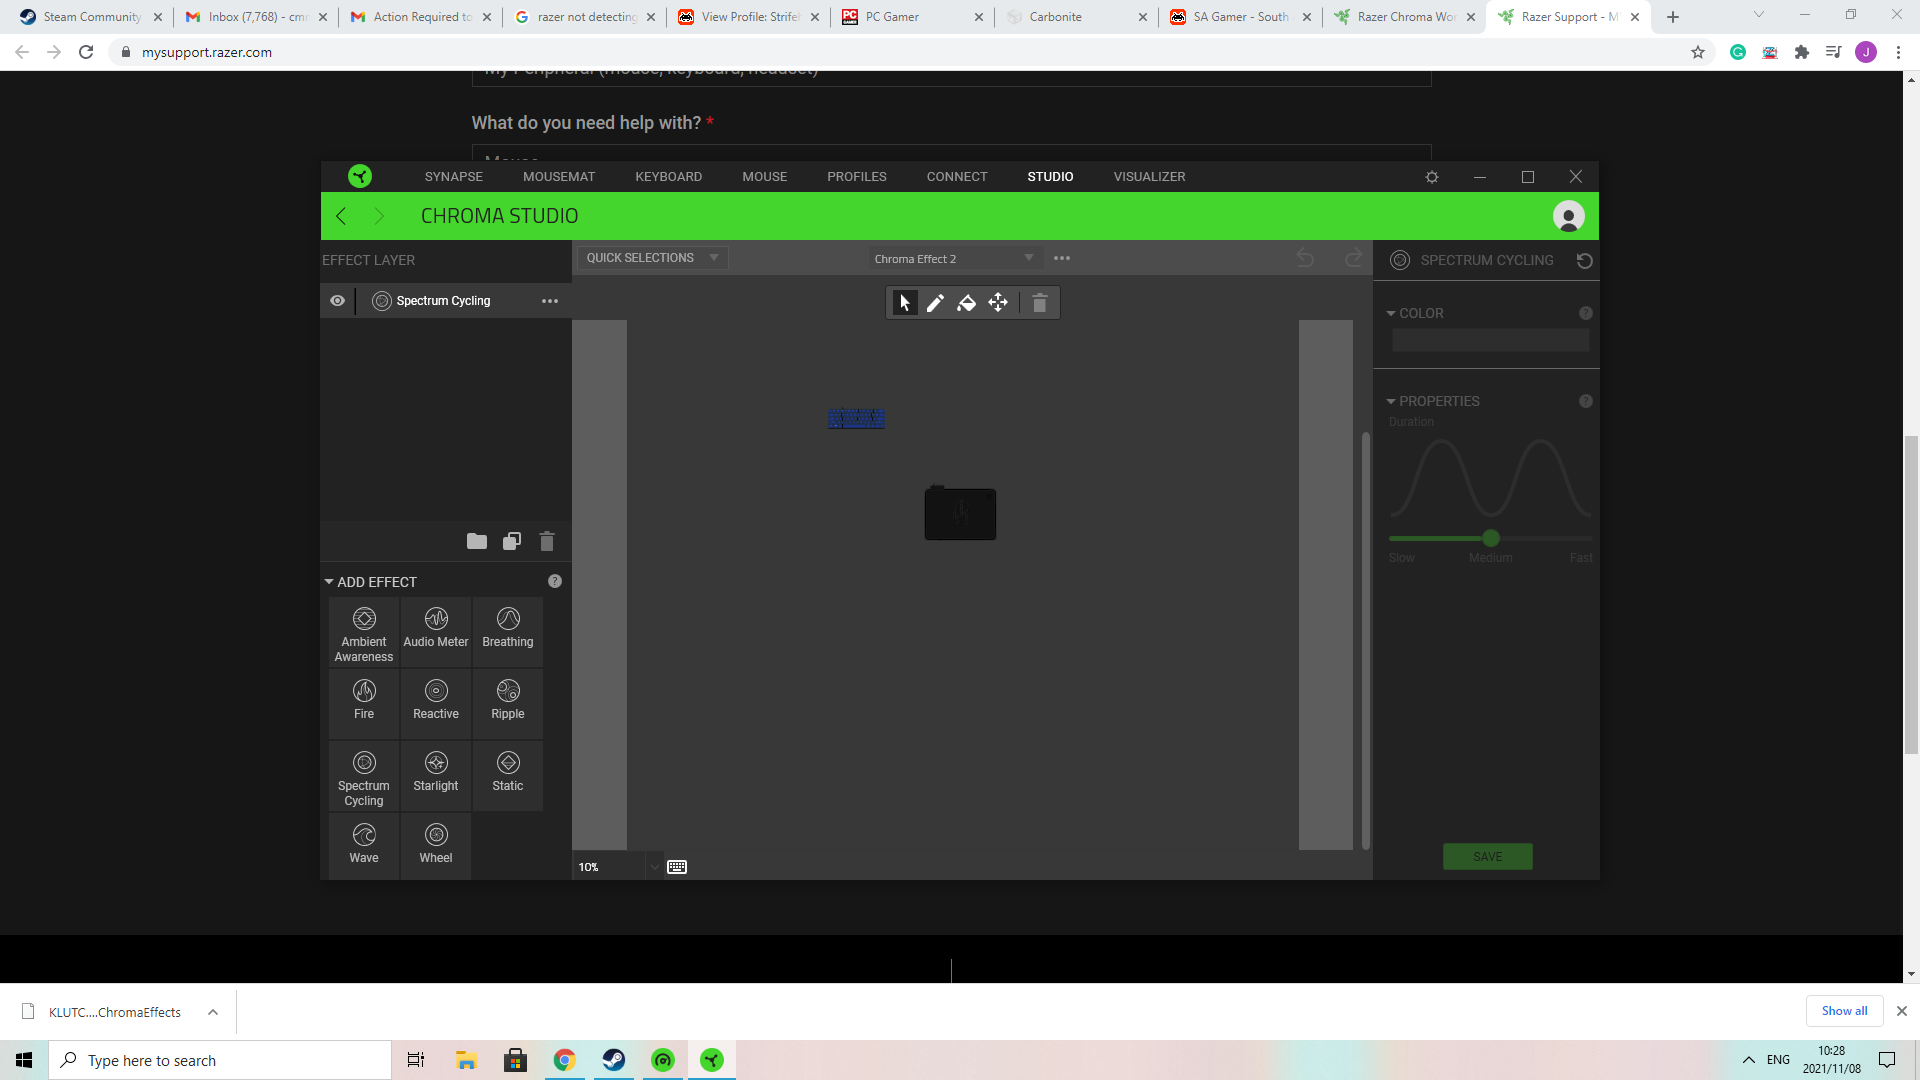Select the Spectrum Cycling effect layer
This screenshot has height=1080, width=1920.
pyautogui.click(x=444, y=301)
